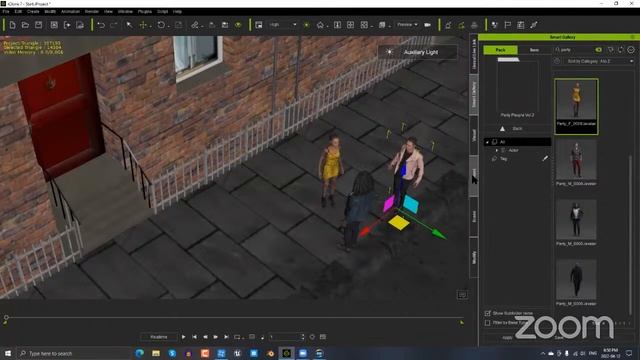Click the Redo arrow icon

pos(114,25)
